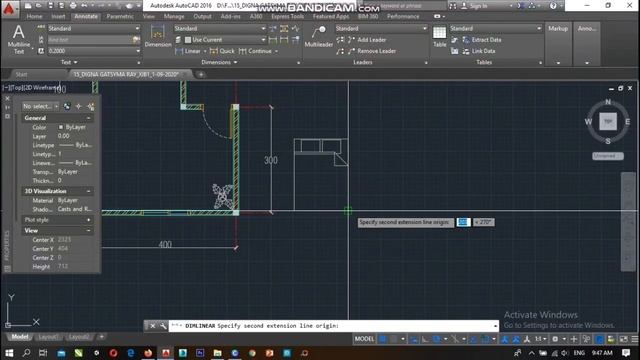Click Select Objects icon in Properties palette
This screenshot has width=640, height=360.
78,106
